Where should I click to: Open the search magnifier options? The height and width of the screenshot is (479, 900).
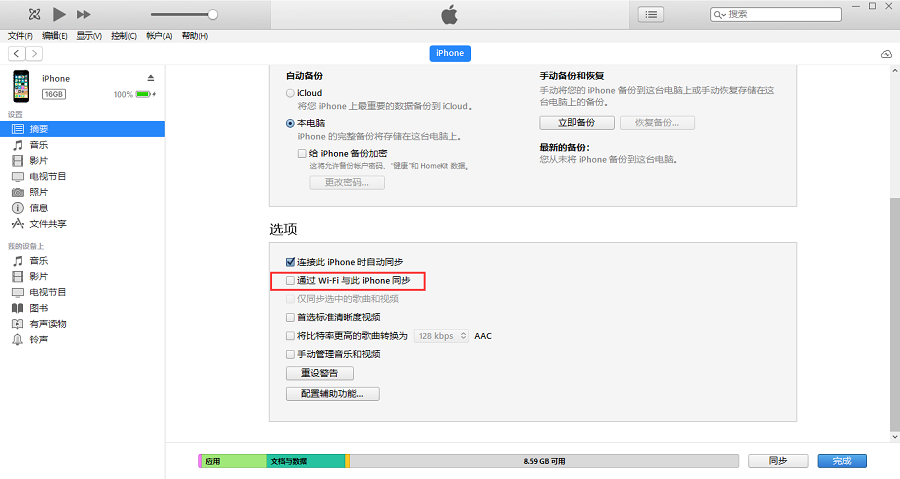719,14
